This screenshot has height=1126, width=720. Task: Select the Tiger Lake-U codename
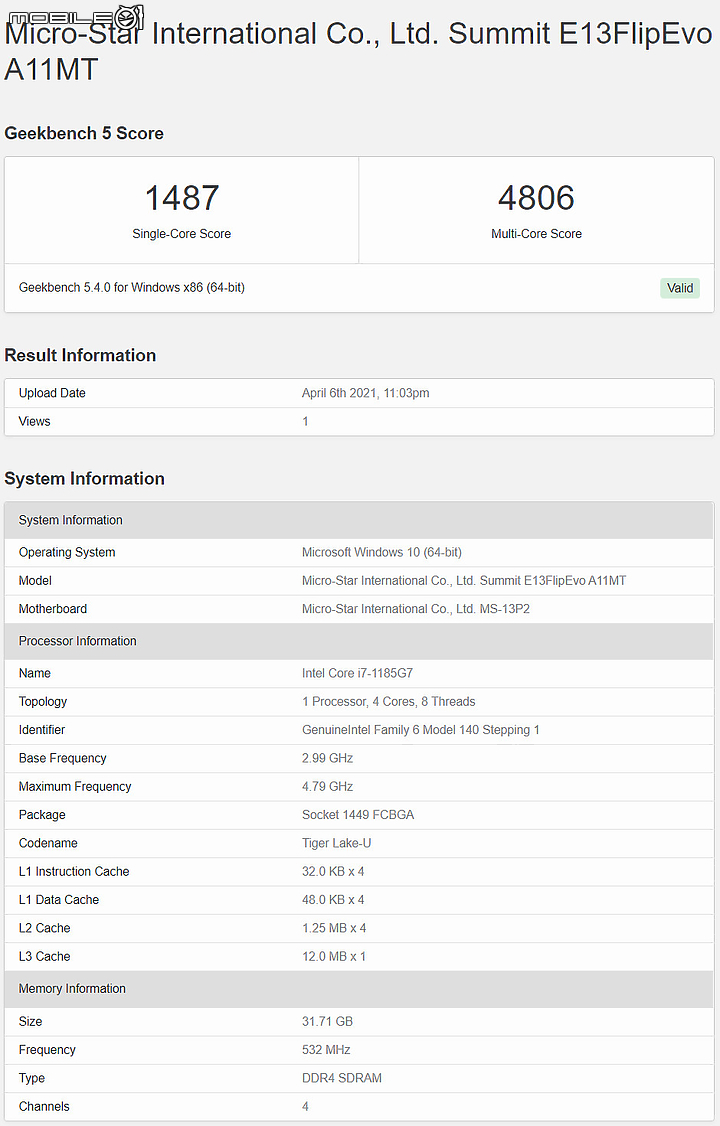(337, 843)
